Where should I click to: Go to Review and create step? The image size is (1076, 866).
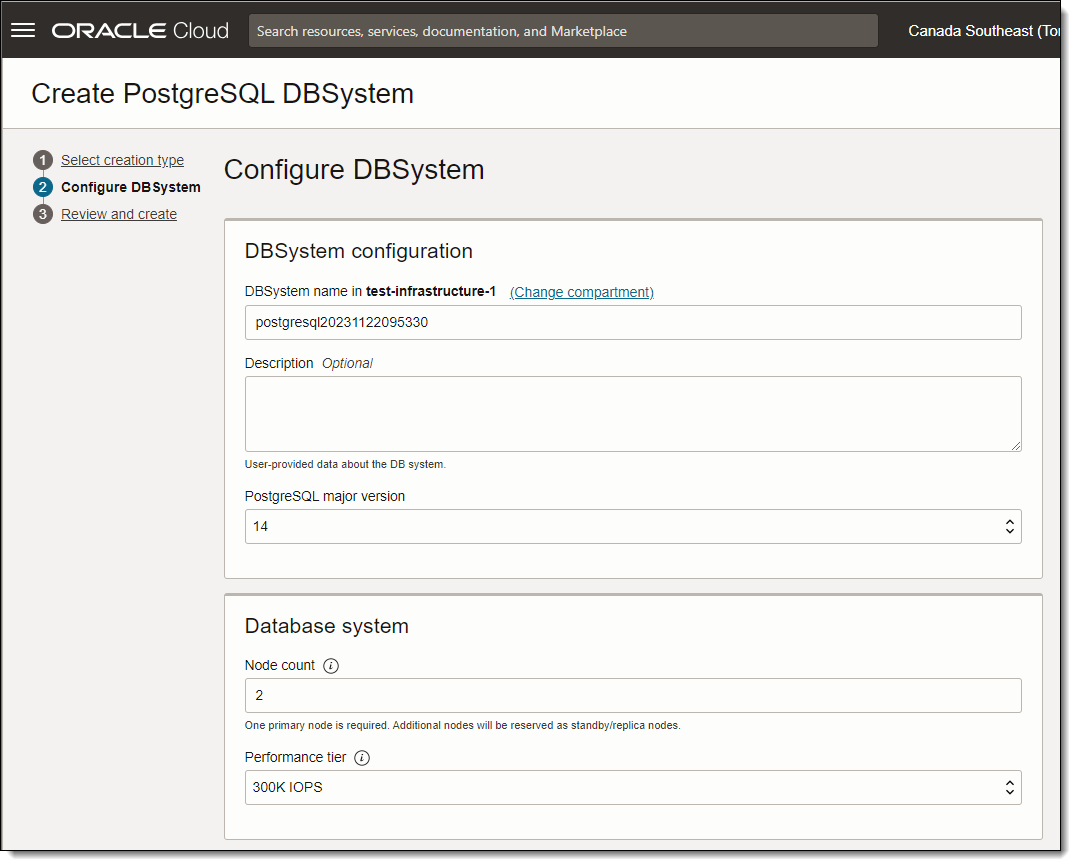(119, 214)
